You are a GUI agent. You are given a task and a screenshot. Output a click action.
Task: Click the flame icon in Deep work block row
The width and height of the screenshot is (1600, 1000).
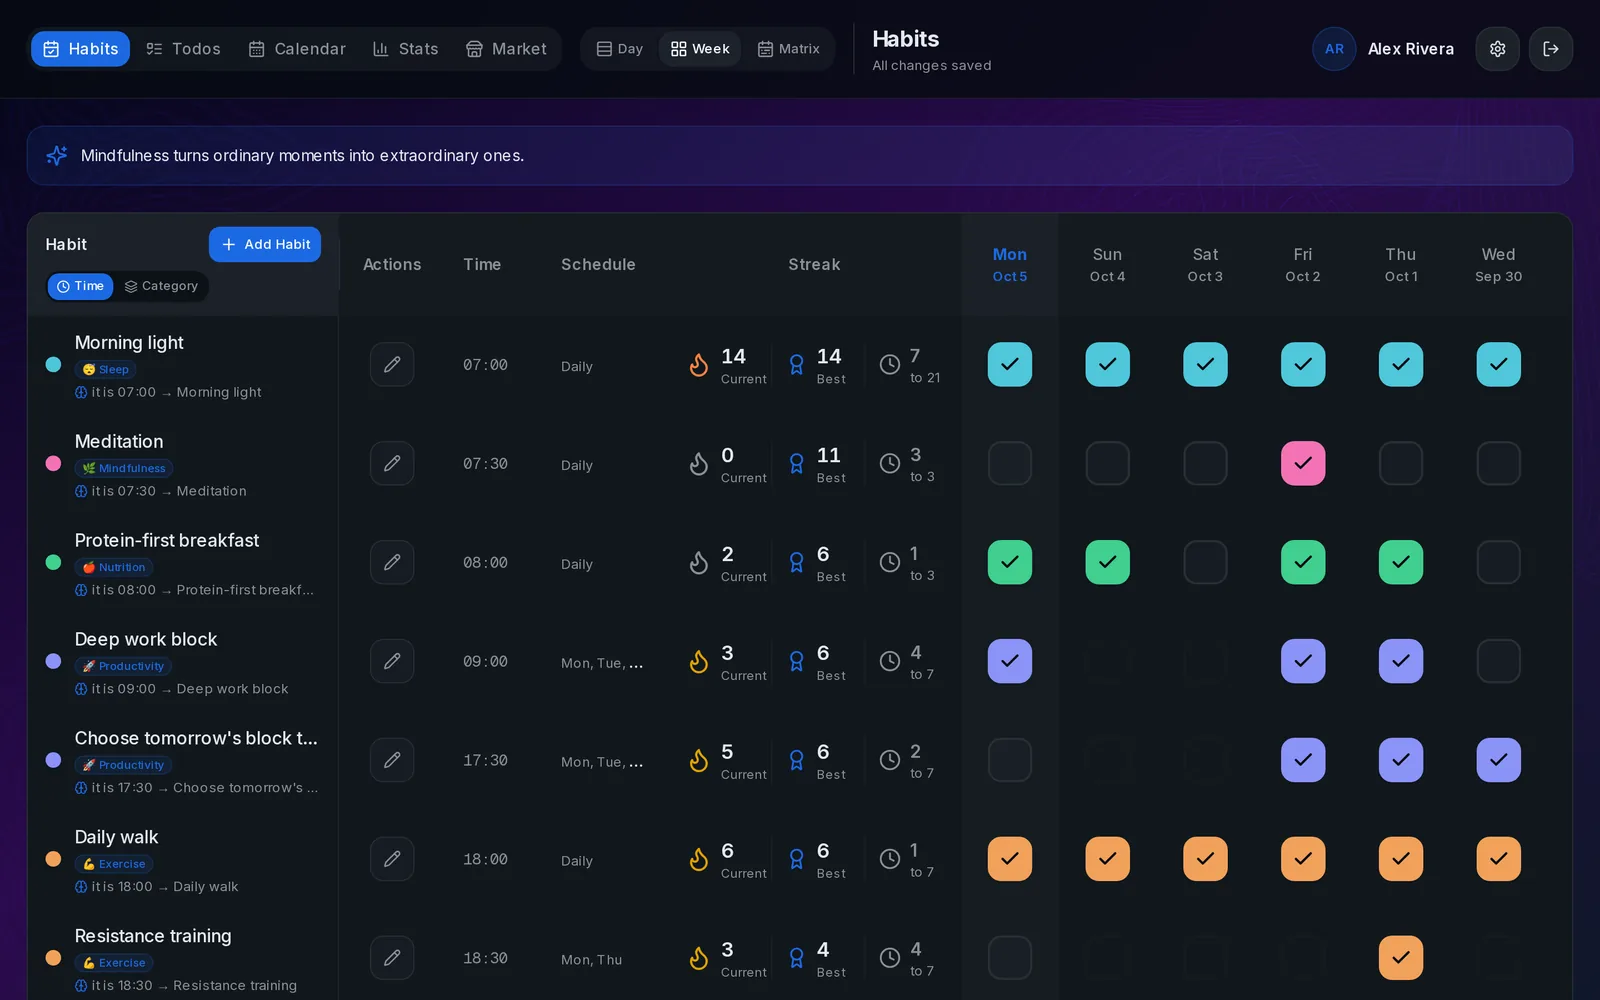(699, 662)
